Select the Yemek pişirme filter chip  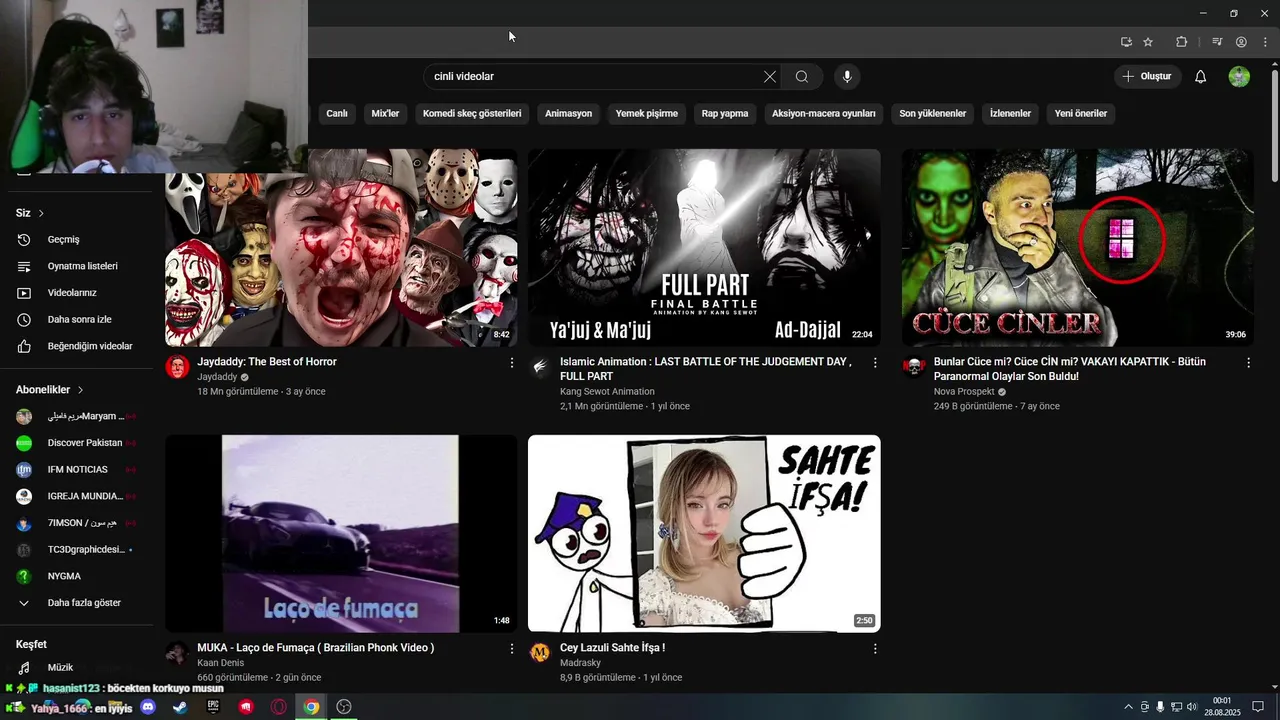(647, 114)
